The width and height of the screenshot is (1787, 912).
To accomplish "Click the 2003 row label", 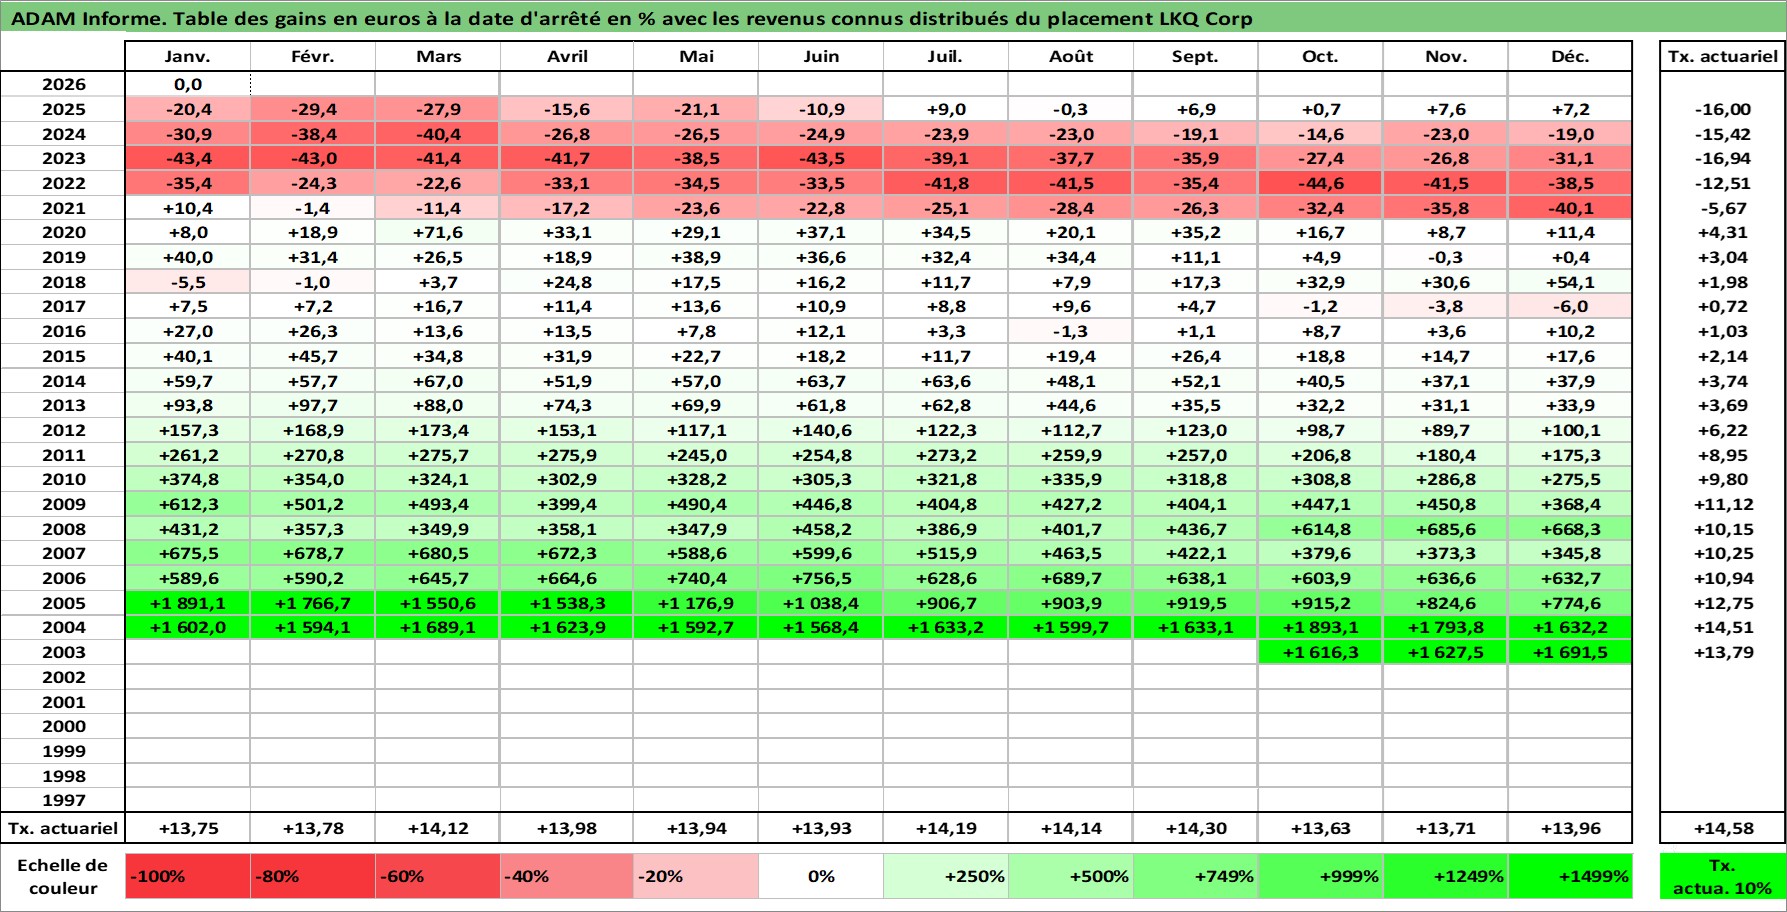I will tap(63, 652).
